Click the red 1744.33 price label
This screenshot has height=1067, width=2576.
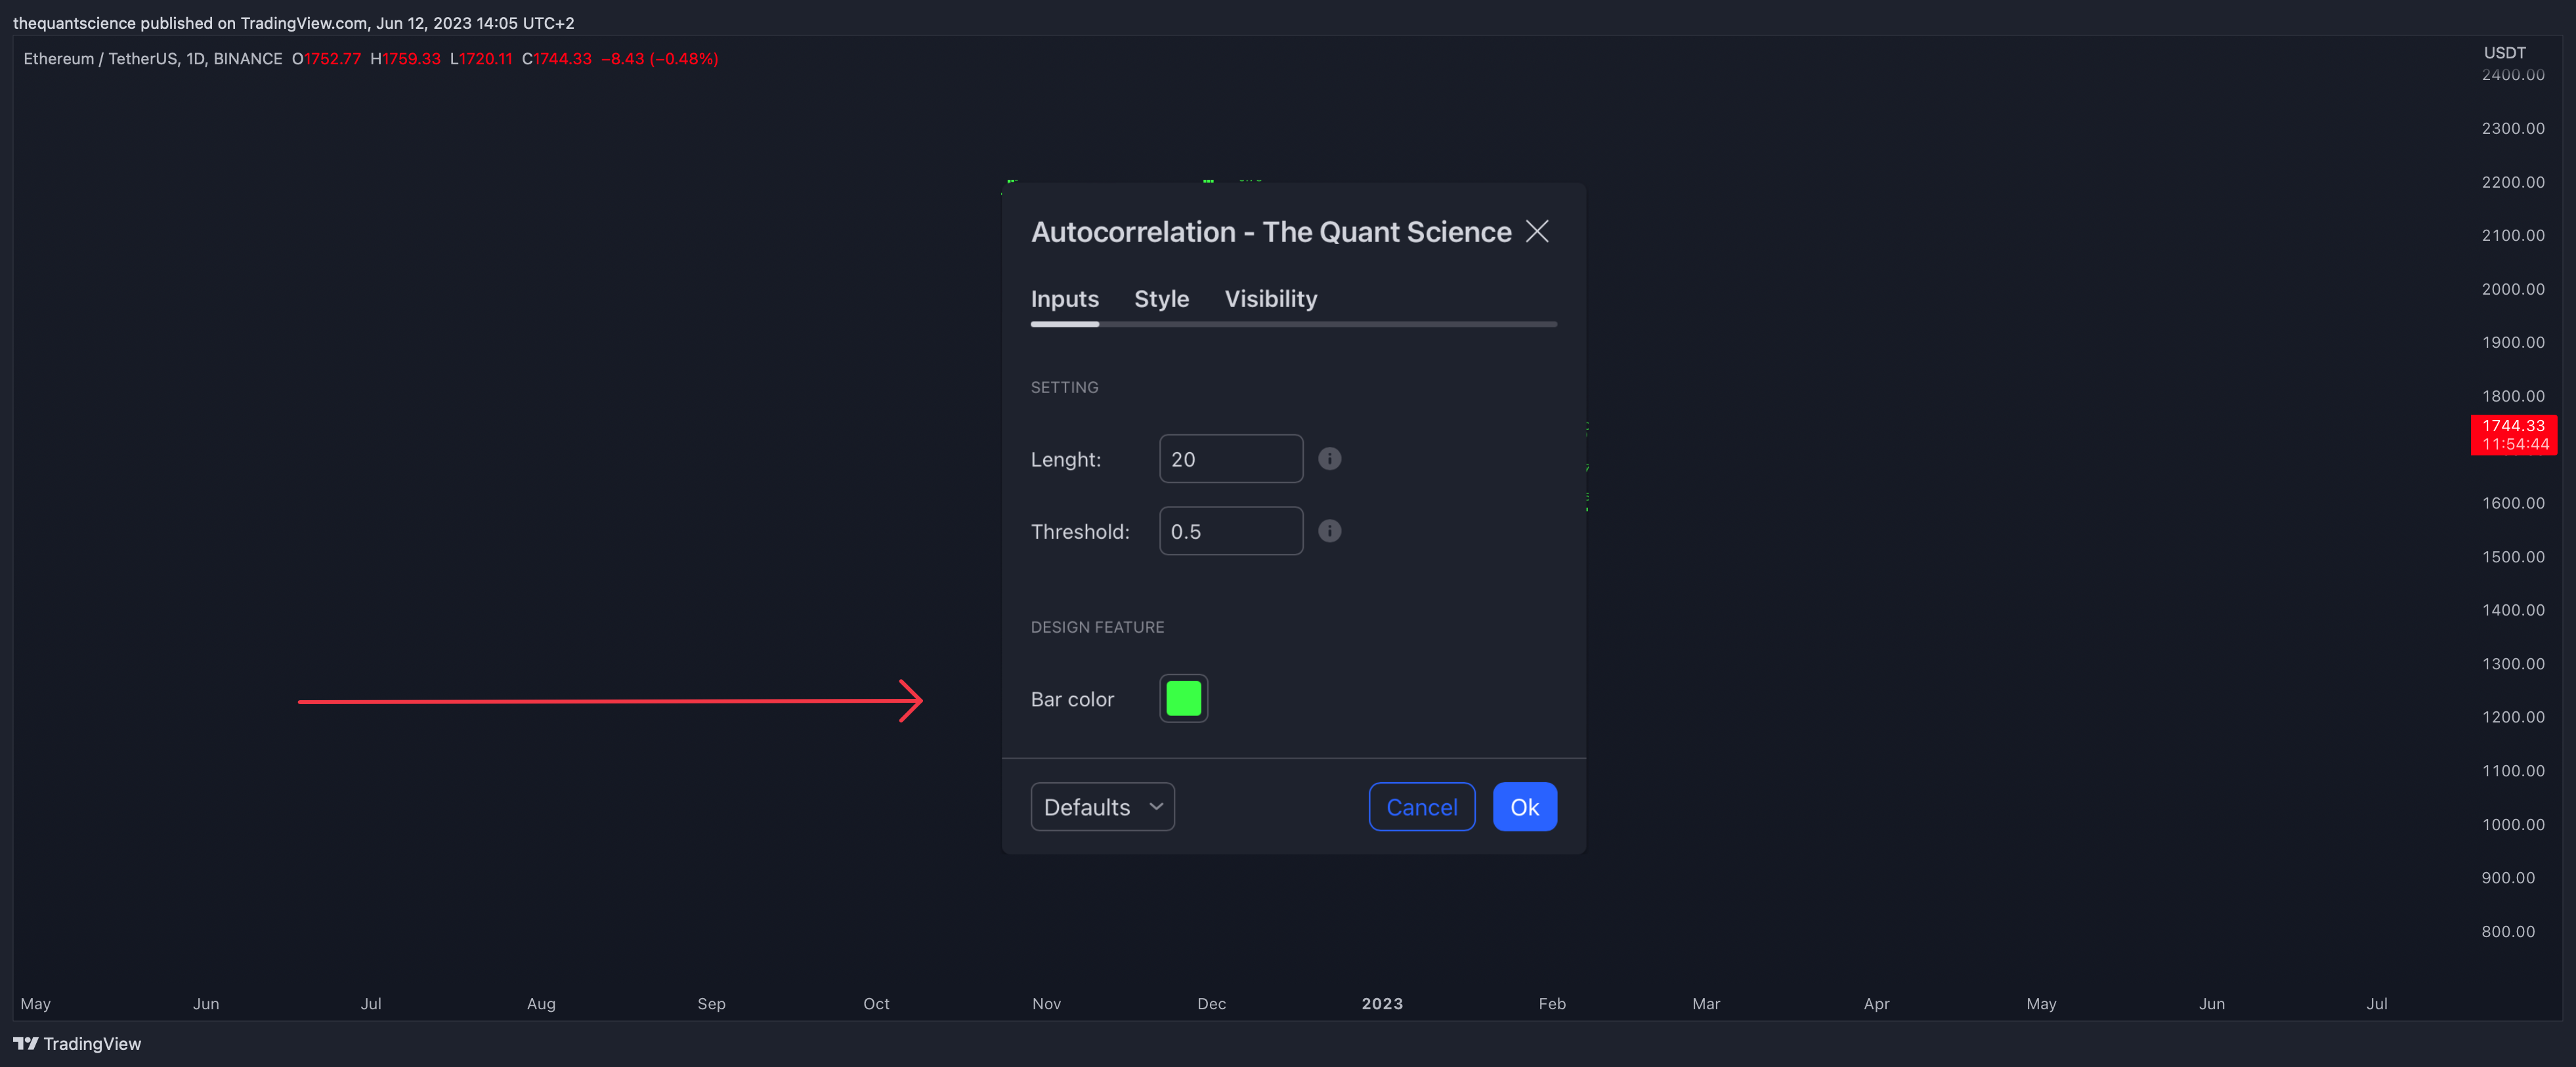click(x=2513, y=434)
